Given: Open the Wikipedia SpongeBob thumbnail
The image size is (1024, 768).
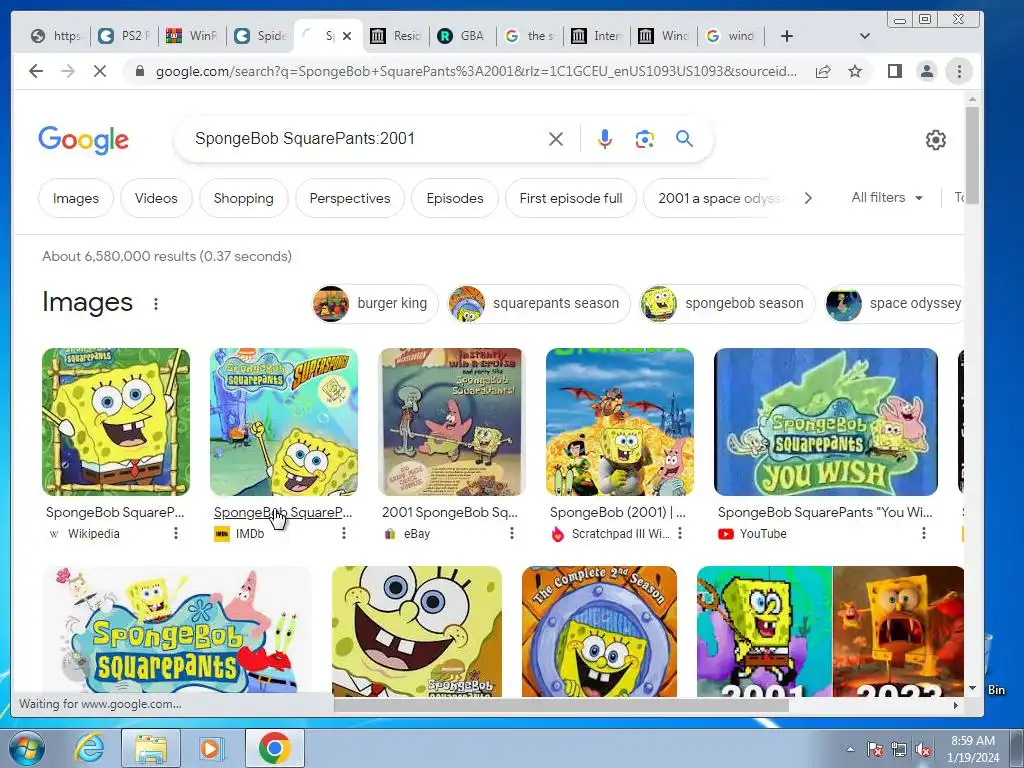Looking at the screenshot, I should point(116,422).
